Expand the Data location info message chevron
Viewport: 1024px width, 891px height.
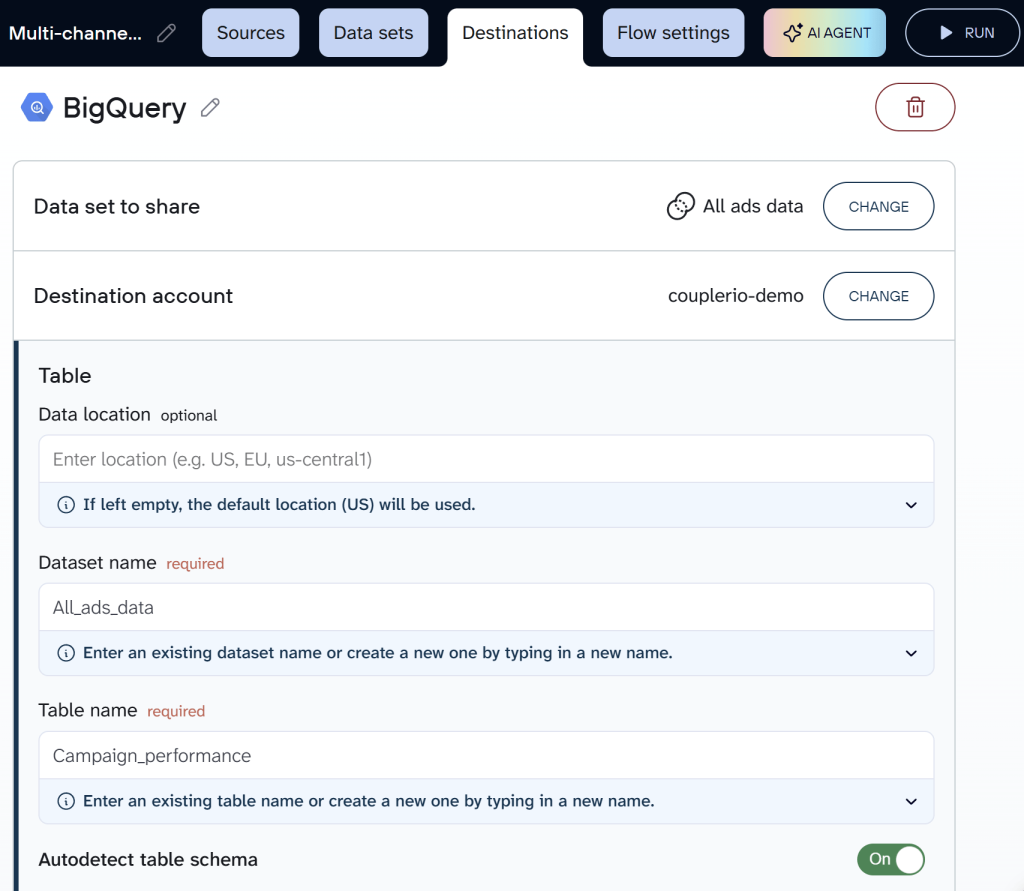click(x=911, y=505)
